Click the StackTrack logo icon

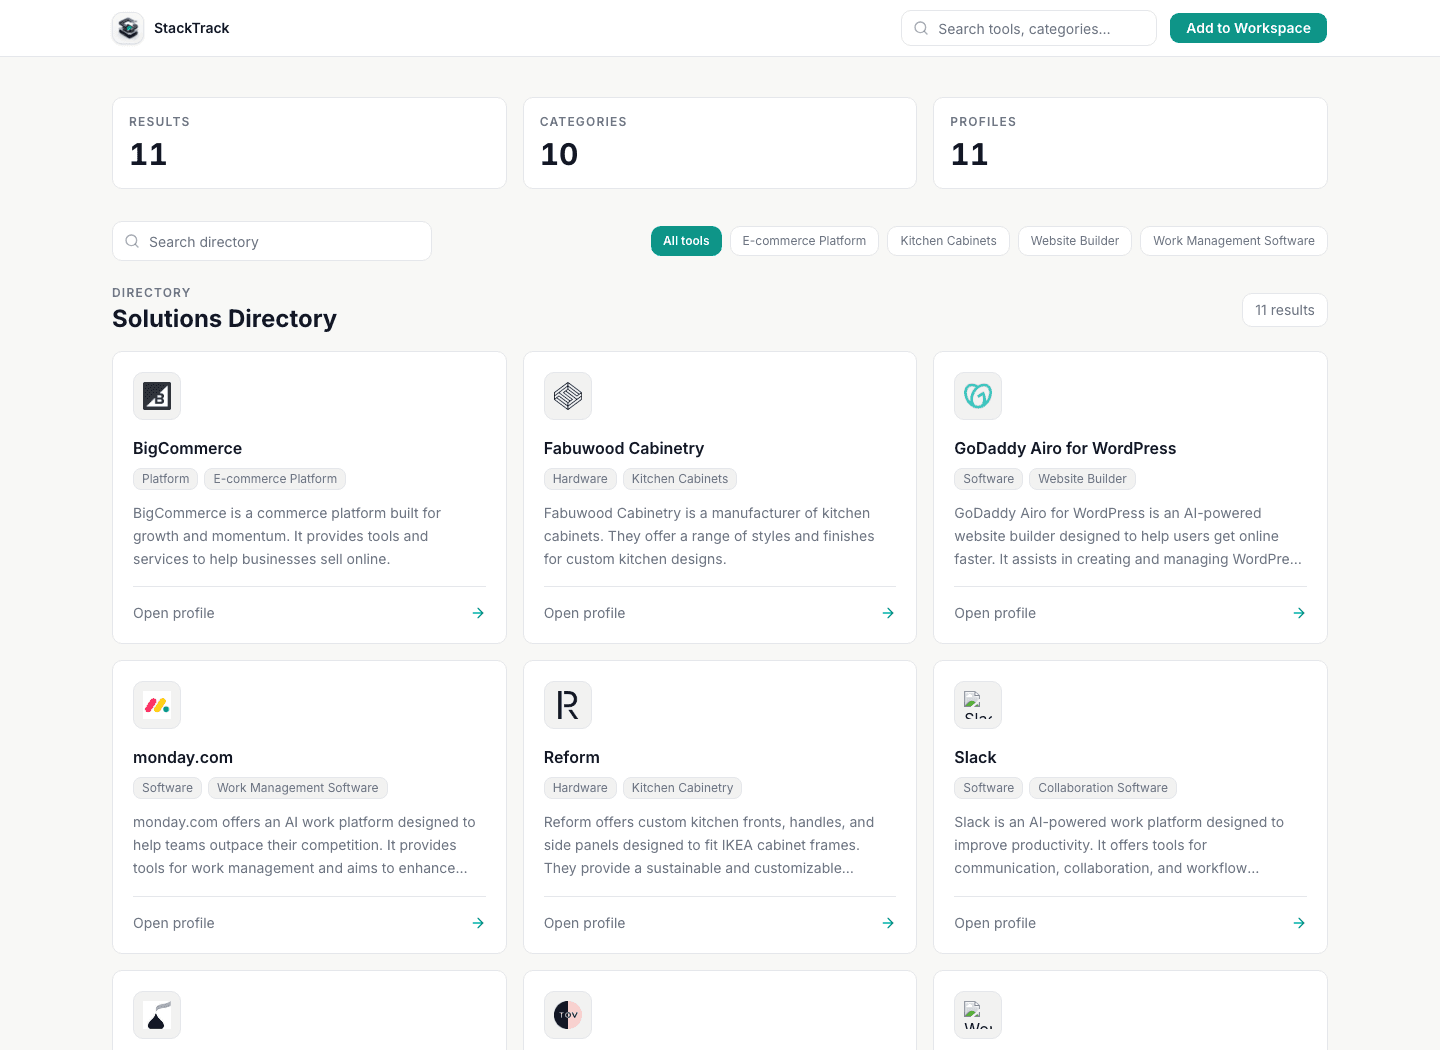click(x=128, y=28)
